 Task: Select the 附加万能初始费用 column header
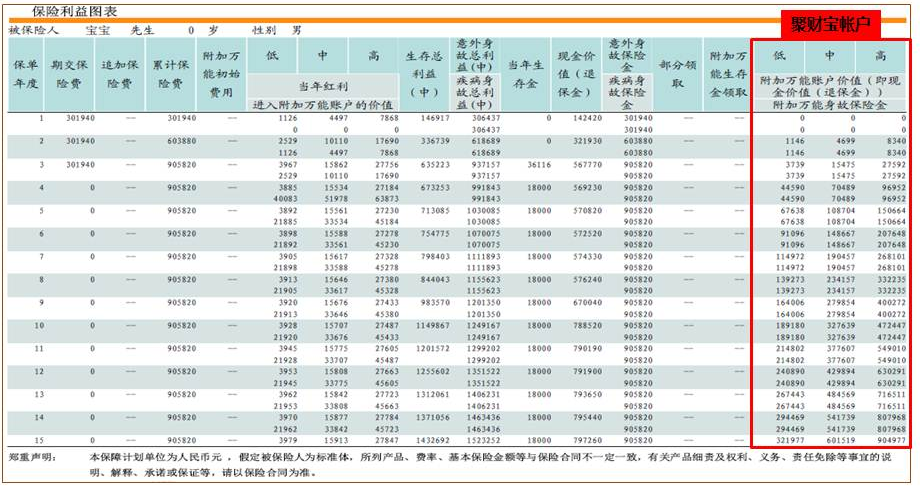click(x=221, y=75)
